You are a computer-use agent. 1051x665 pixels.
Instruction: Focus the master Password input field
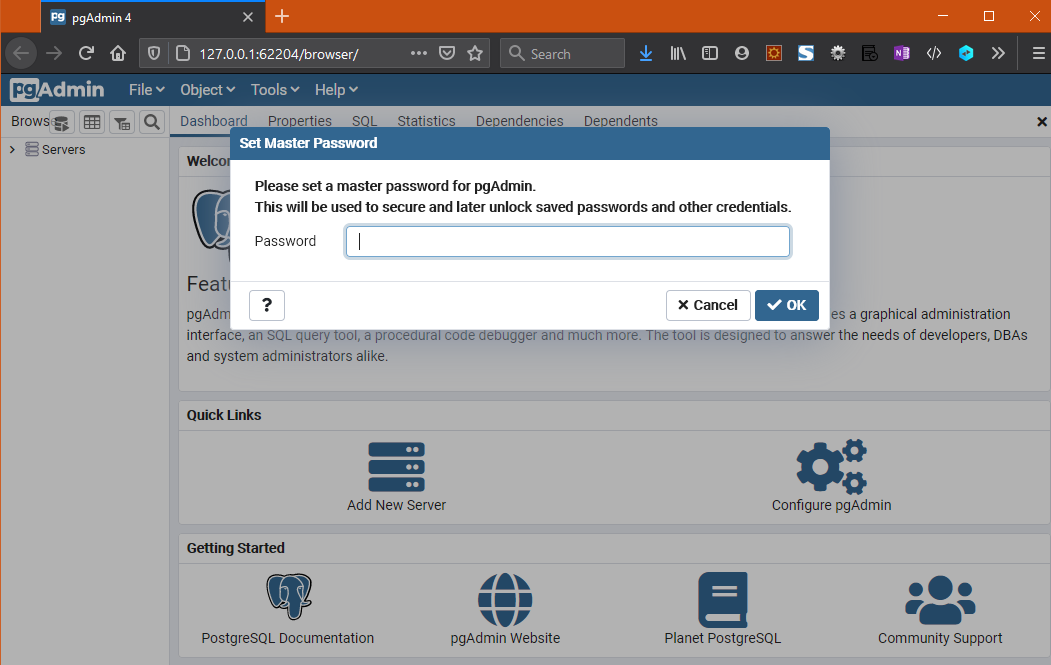tap(568, 241)
